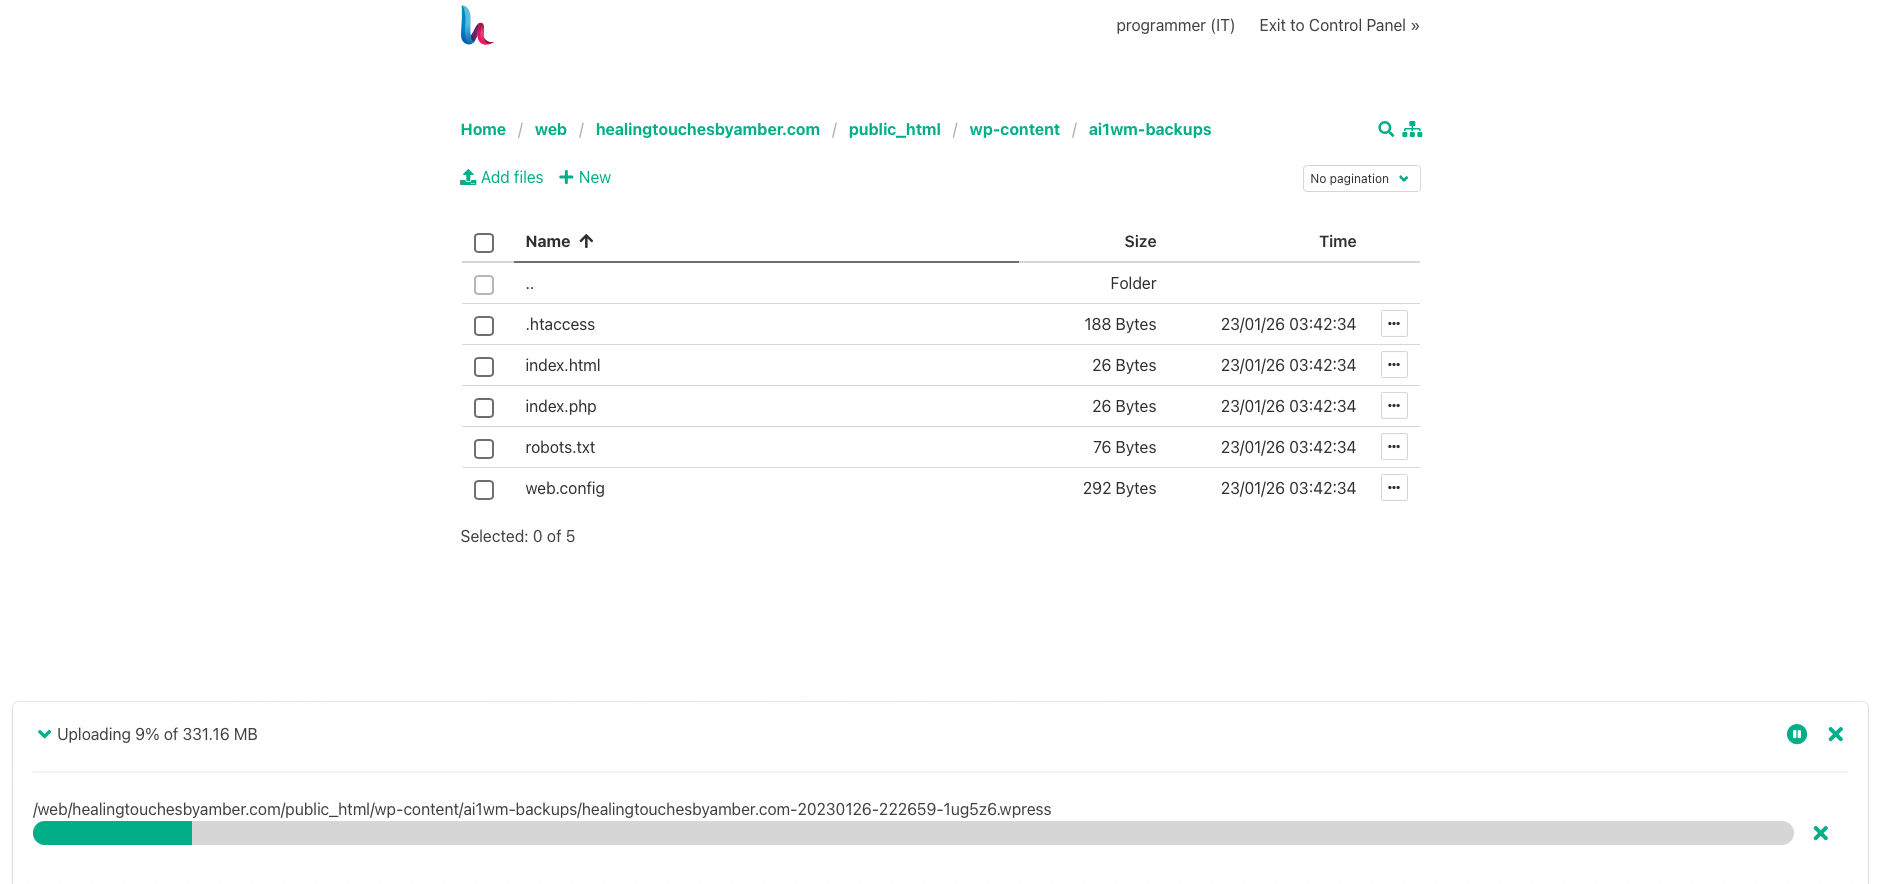Click the timestamp of the web.config row
The height and width of the screenshot is (884, 1884).
1288,488
